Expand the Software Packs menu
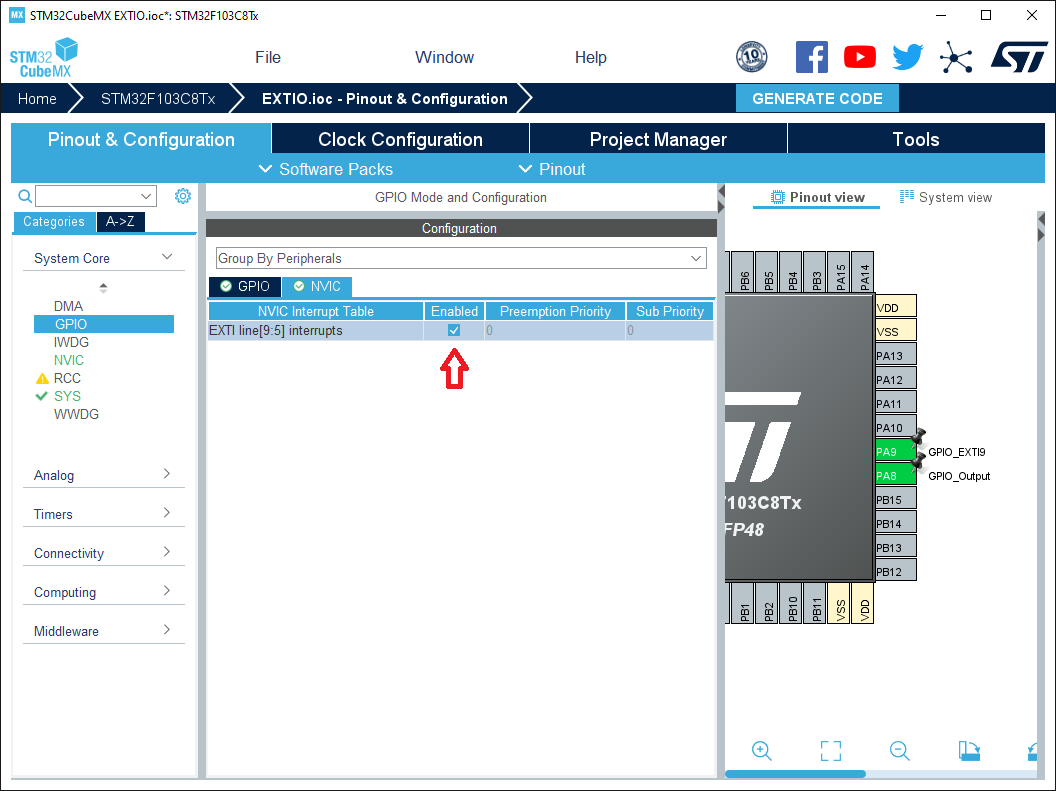The width and height of the screenshot is (1056, 791). tap(326, 169)
